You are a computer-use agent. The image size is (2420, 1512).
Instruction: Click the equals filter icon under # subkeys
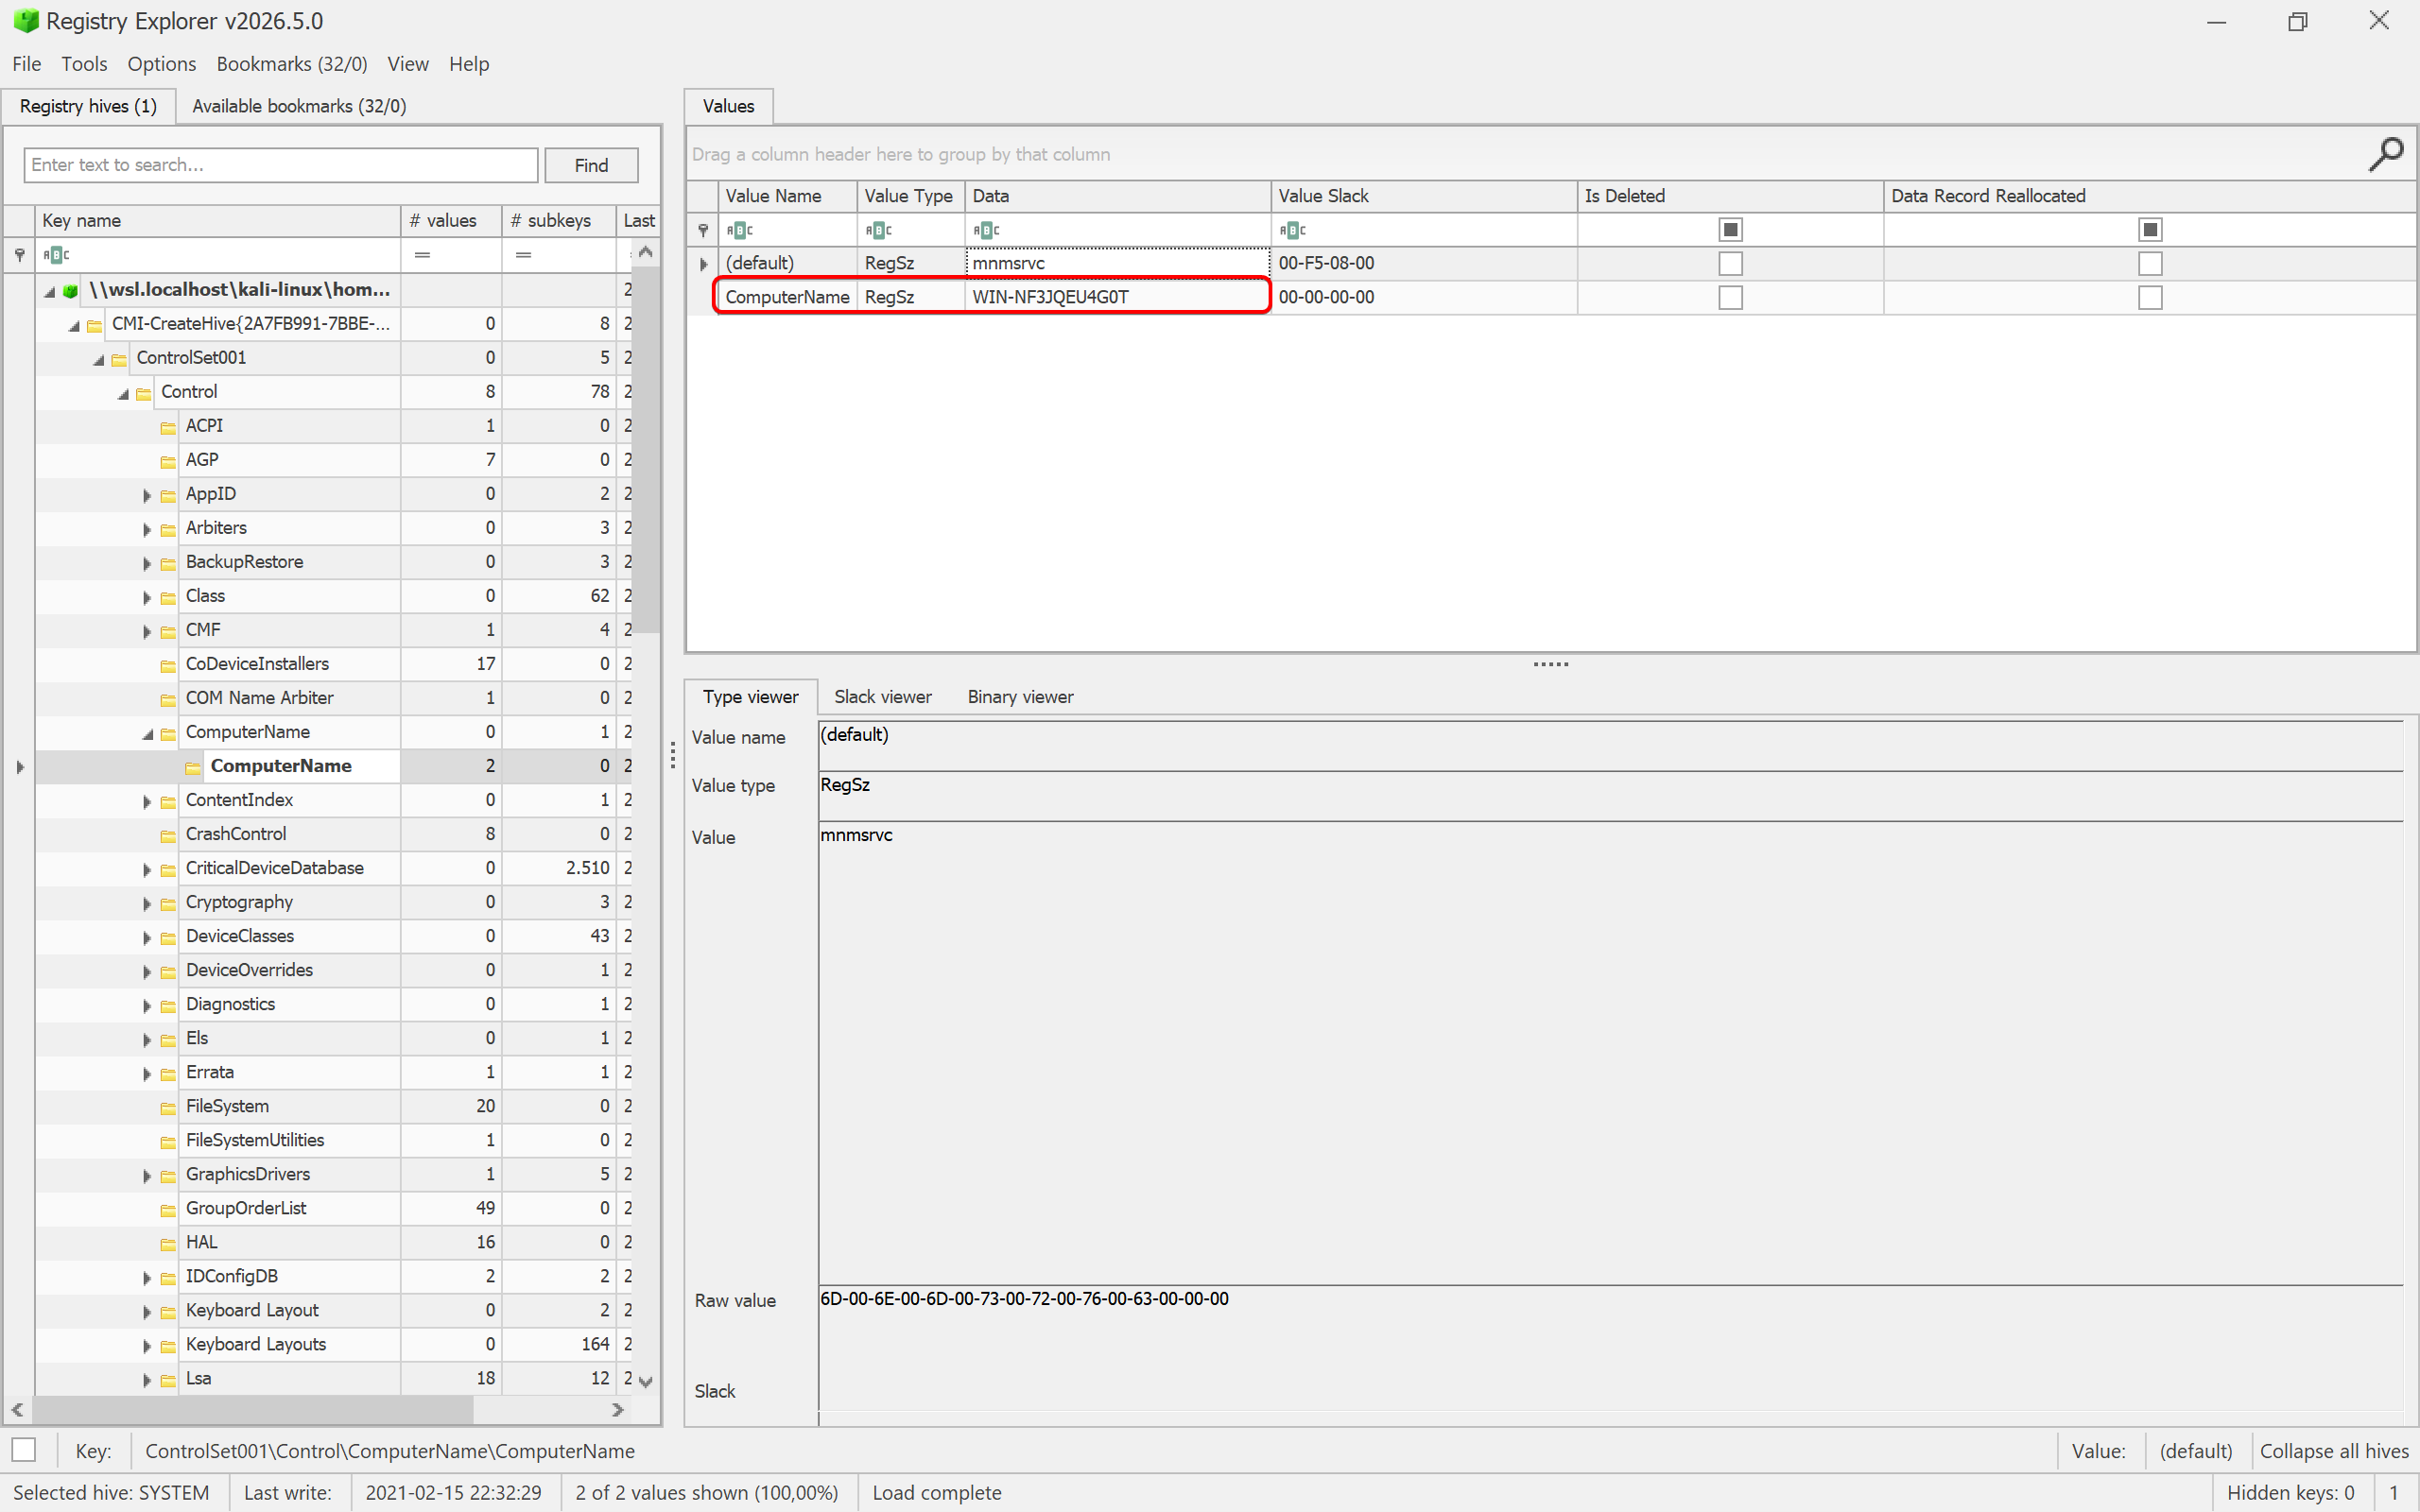[x=523, y=255]
